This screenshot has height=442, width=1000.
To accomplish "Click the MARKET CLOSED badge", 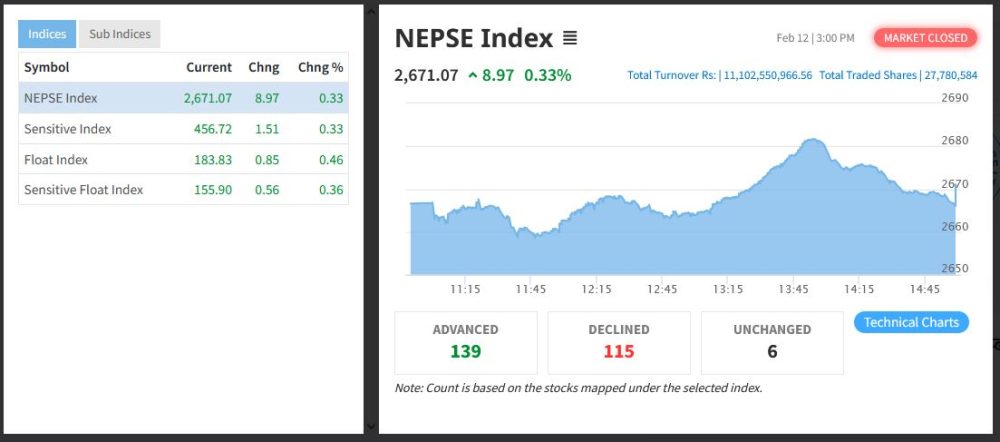I will click(925, 38).
